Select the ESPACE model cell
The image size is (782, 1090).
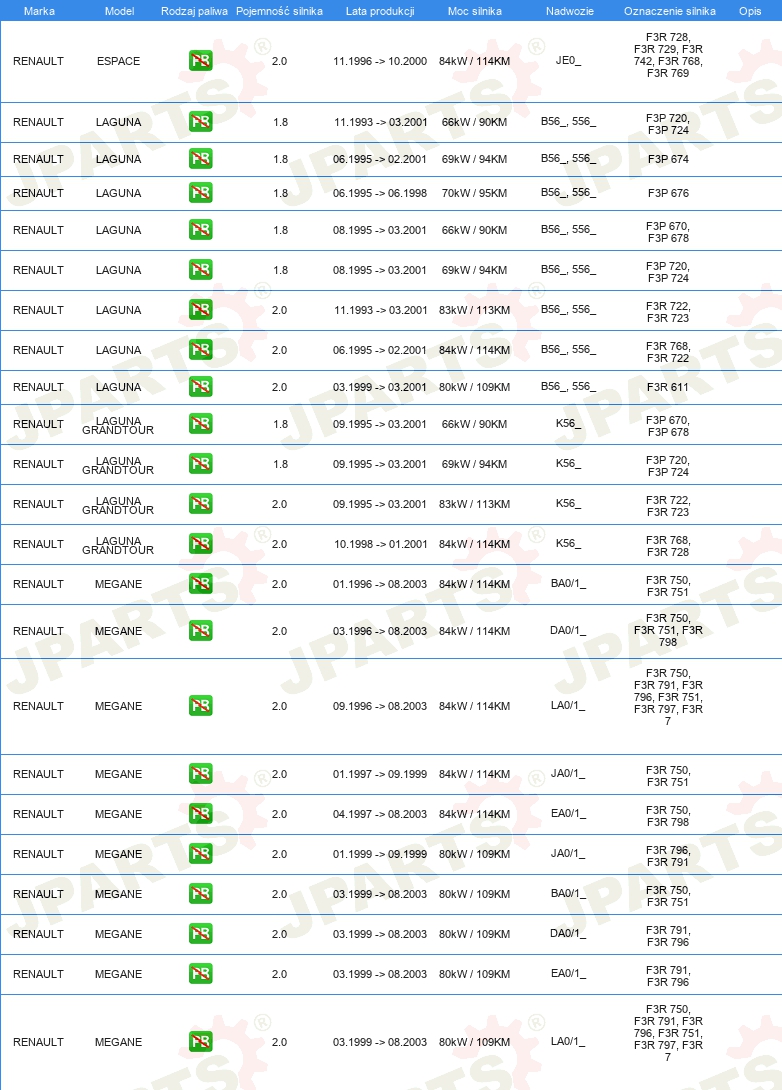click(119, 61)
